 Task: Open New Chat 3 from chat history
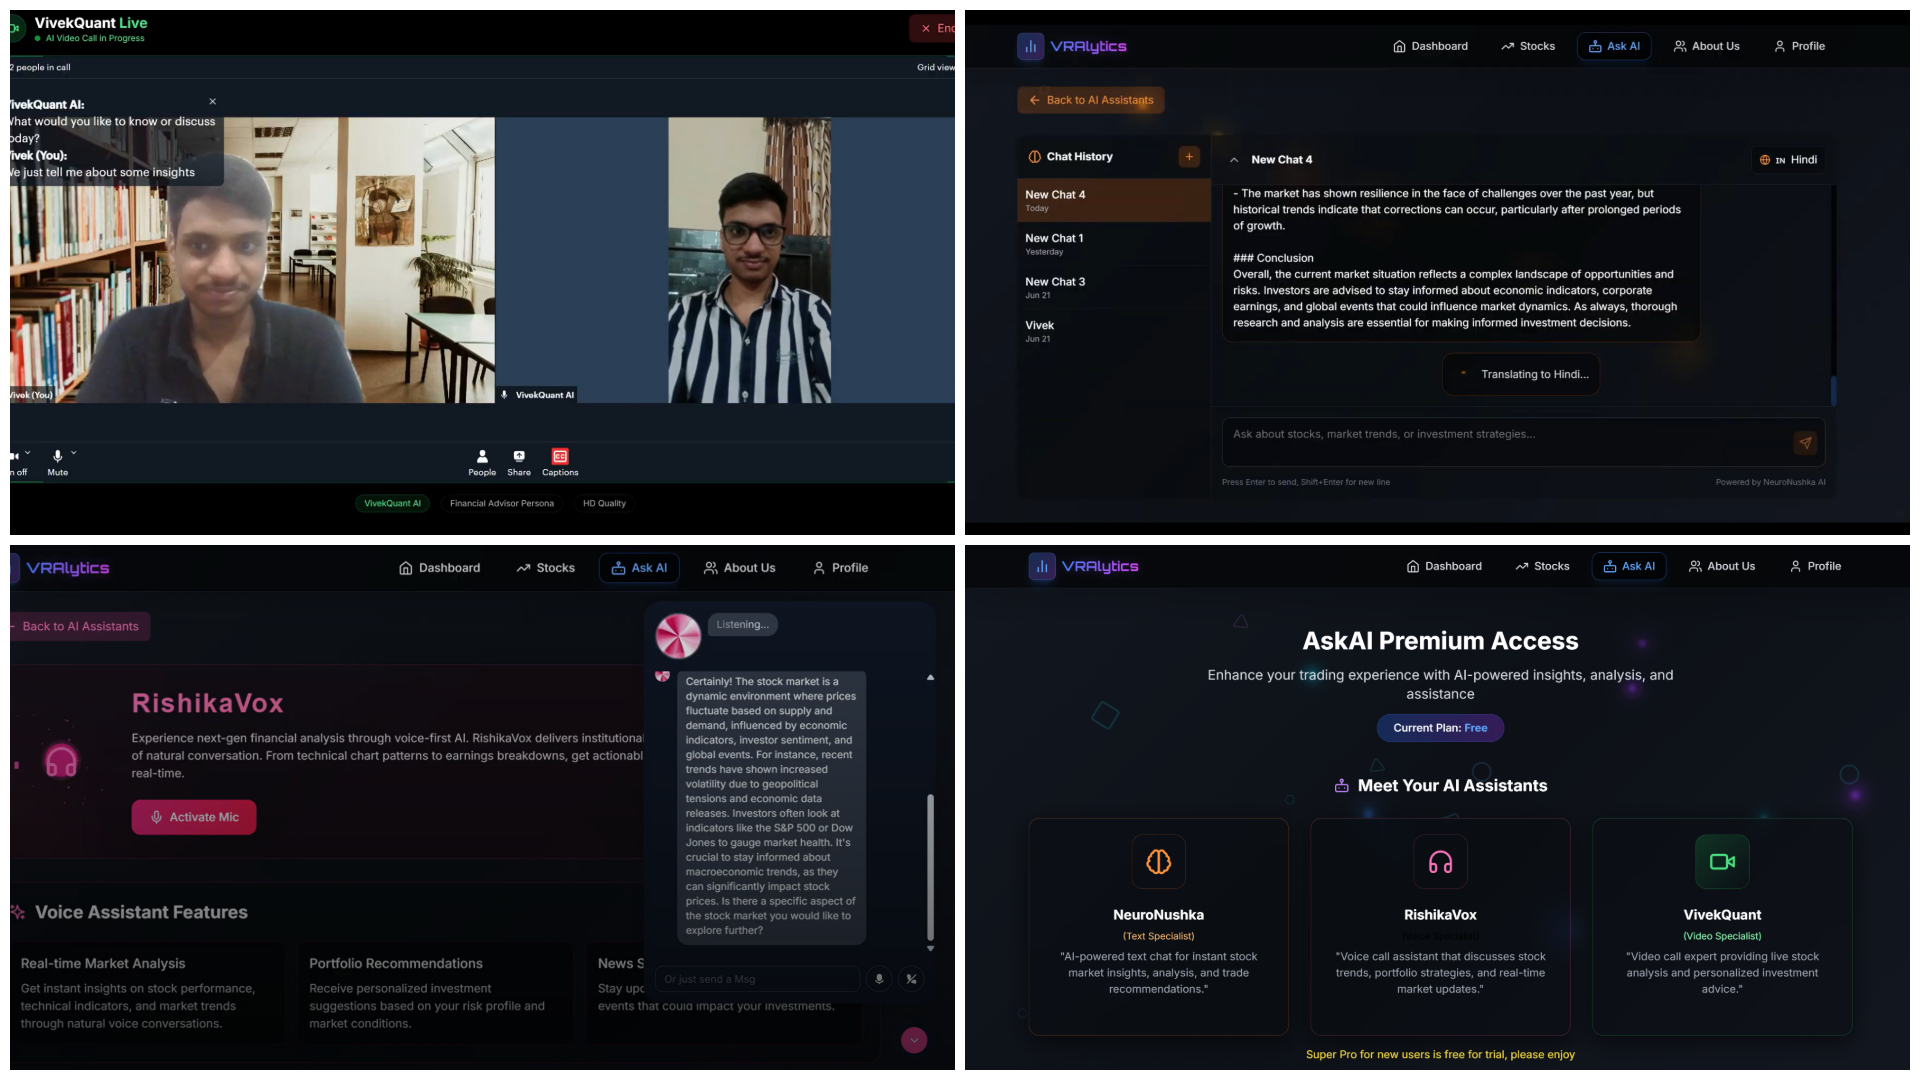click(1055, 283)
